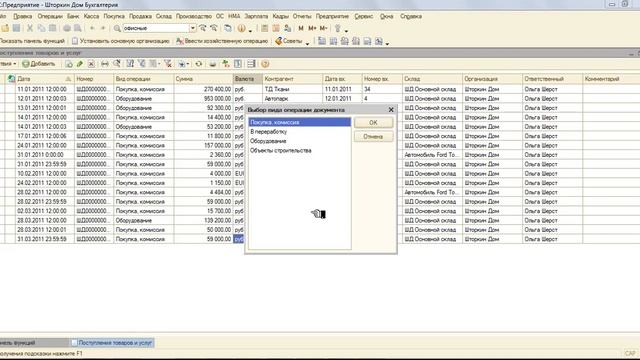Switch to Поступление товаров и услуг bottom tab

pos(112,343)
